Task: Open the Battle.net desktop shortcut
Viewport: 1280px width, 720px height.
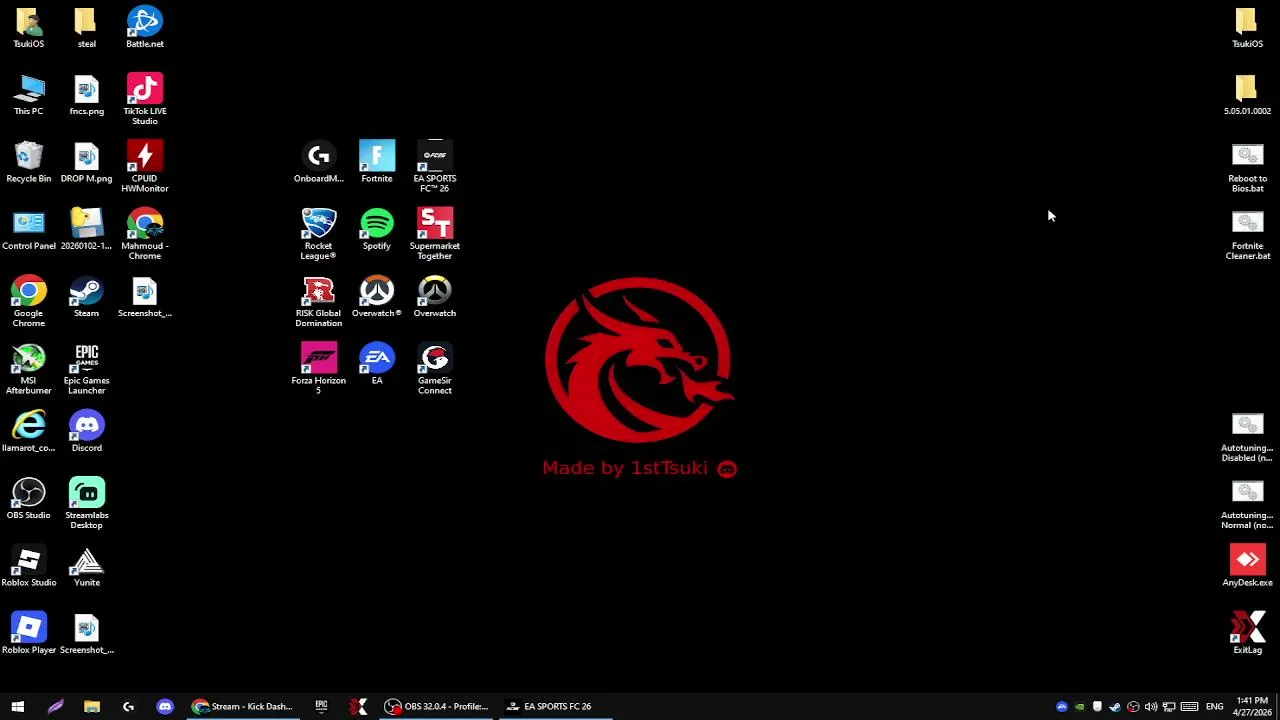Action: click(x=145, y=27)
